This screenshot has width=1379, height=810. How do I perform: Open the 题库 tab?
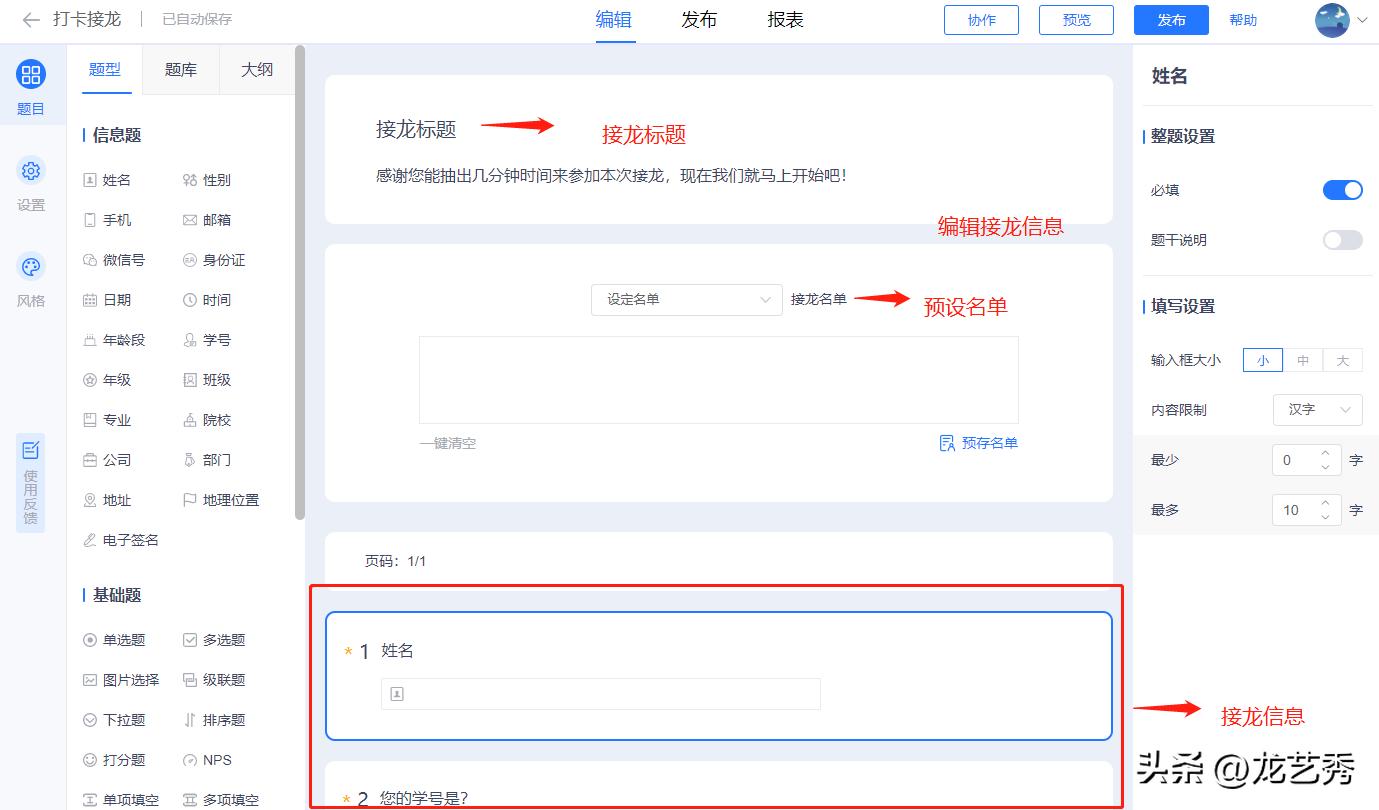tap(180, 70)
